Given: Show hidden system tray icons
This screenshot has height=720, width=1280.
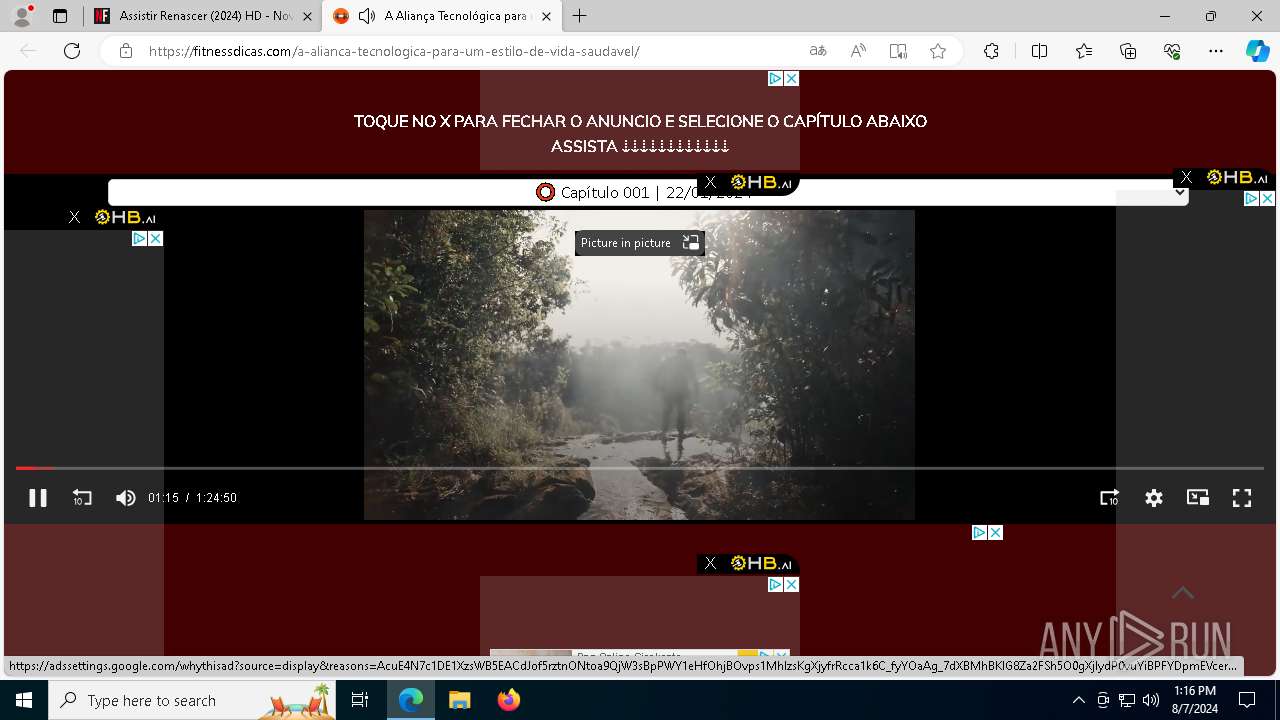Looking at the screenshot, I should point(1078,700).
